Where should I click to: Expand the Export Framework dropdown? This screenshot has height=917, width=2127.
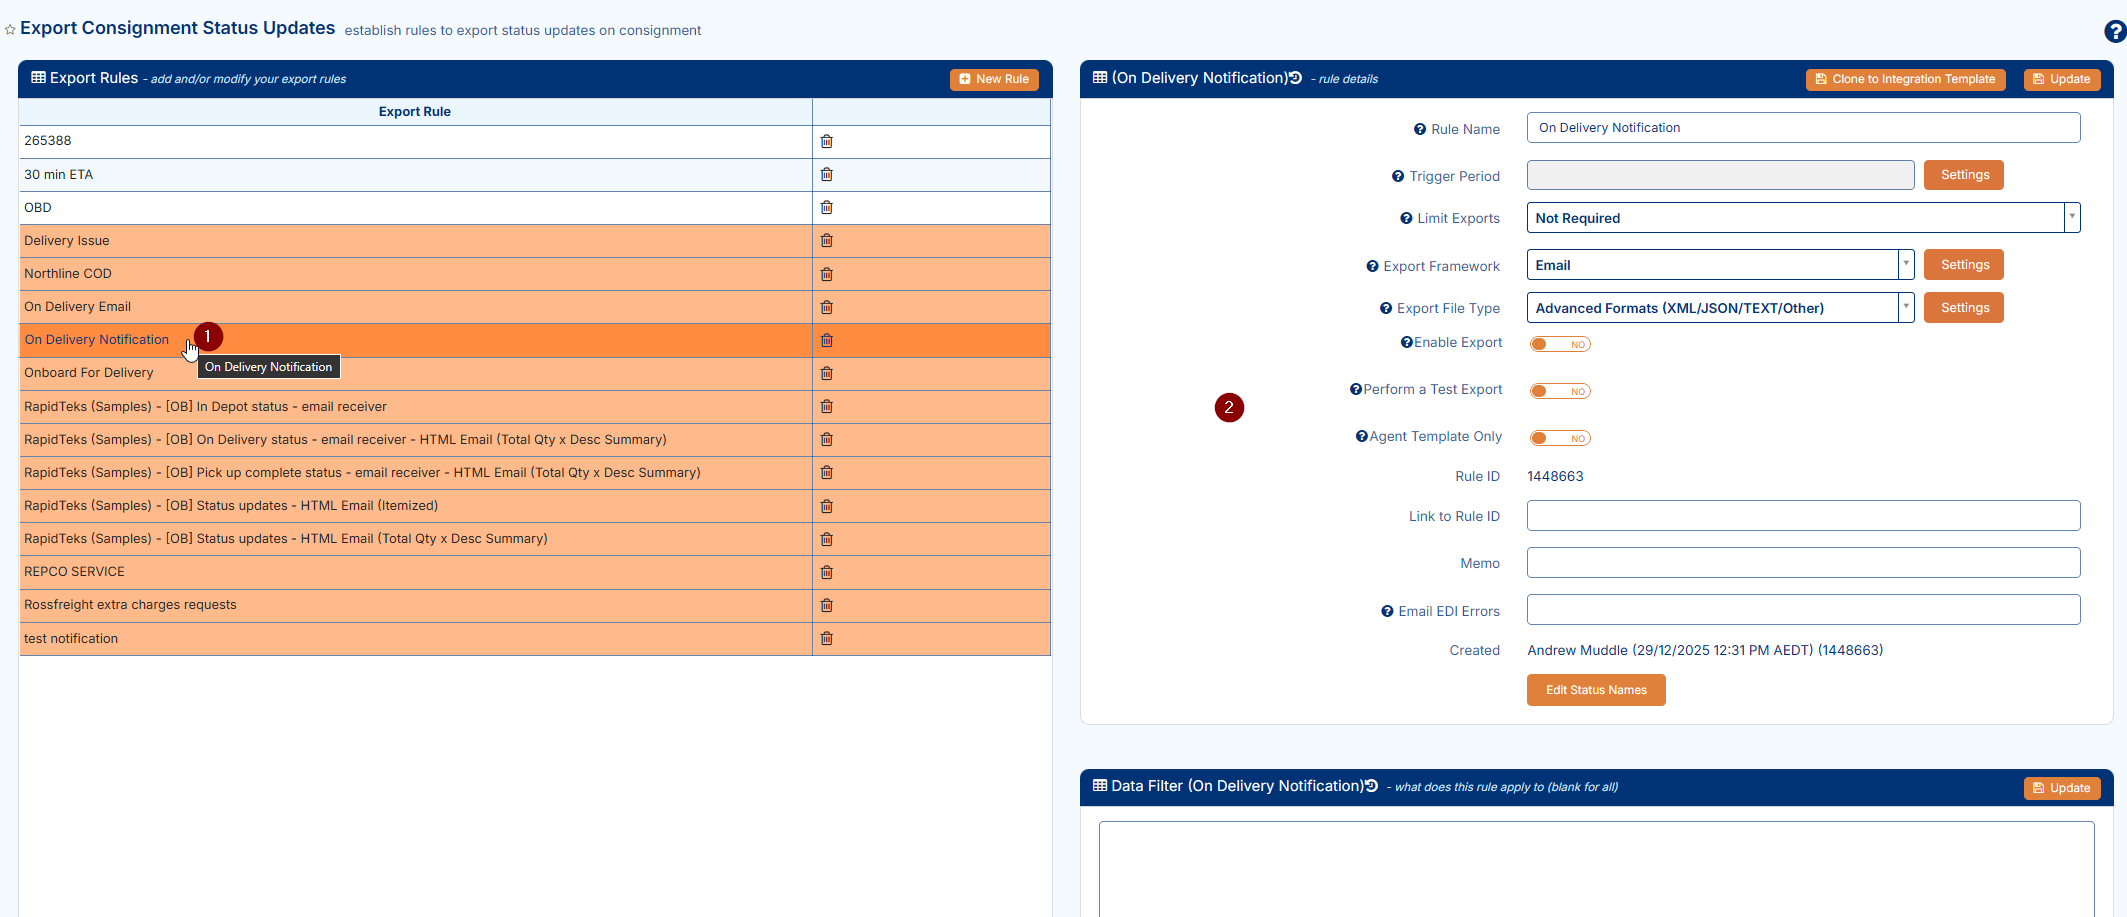click(x=1905, y=265)
